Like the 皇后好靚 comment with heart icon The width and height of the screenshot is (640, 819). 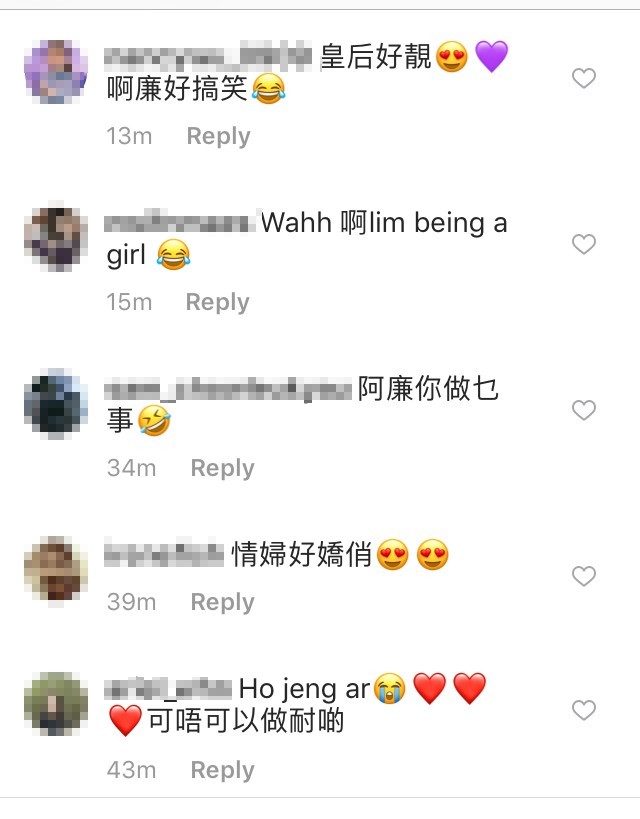[584, 78]
